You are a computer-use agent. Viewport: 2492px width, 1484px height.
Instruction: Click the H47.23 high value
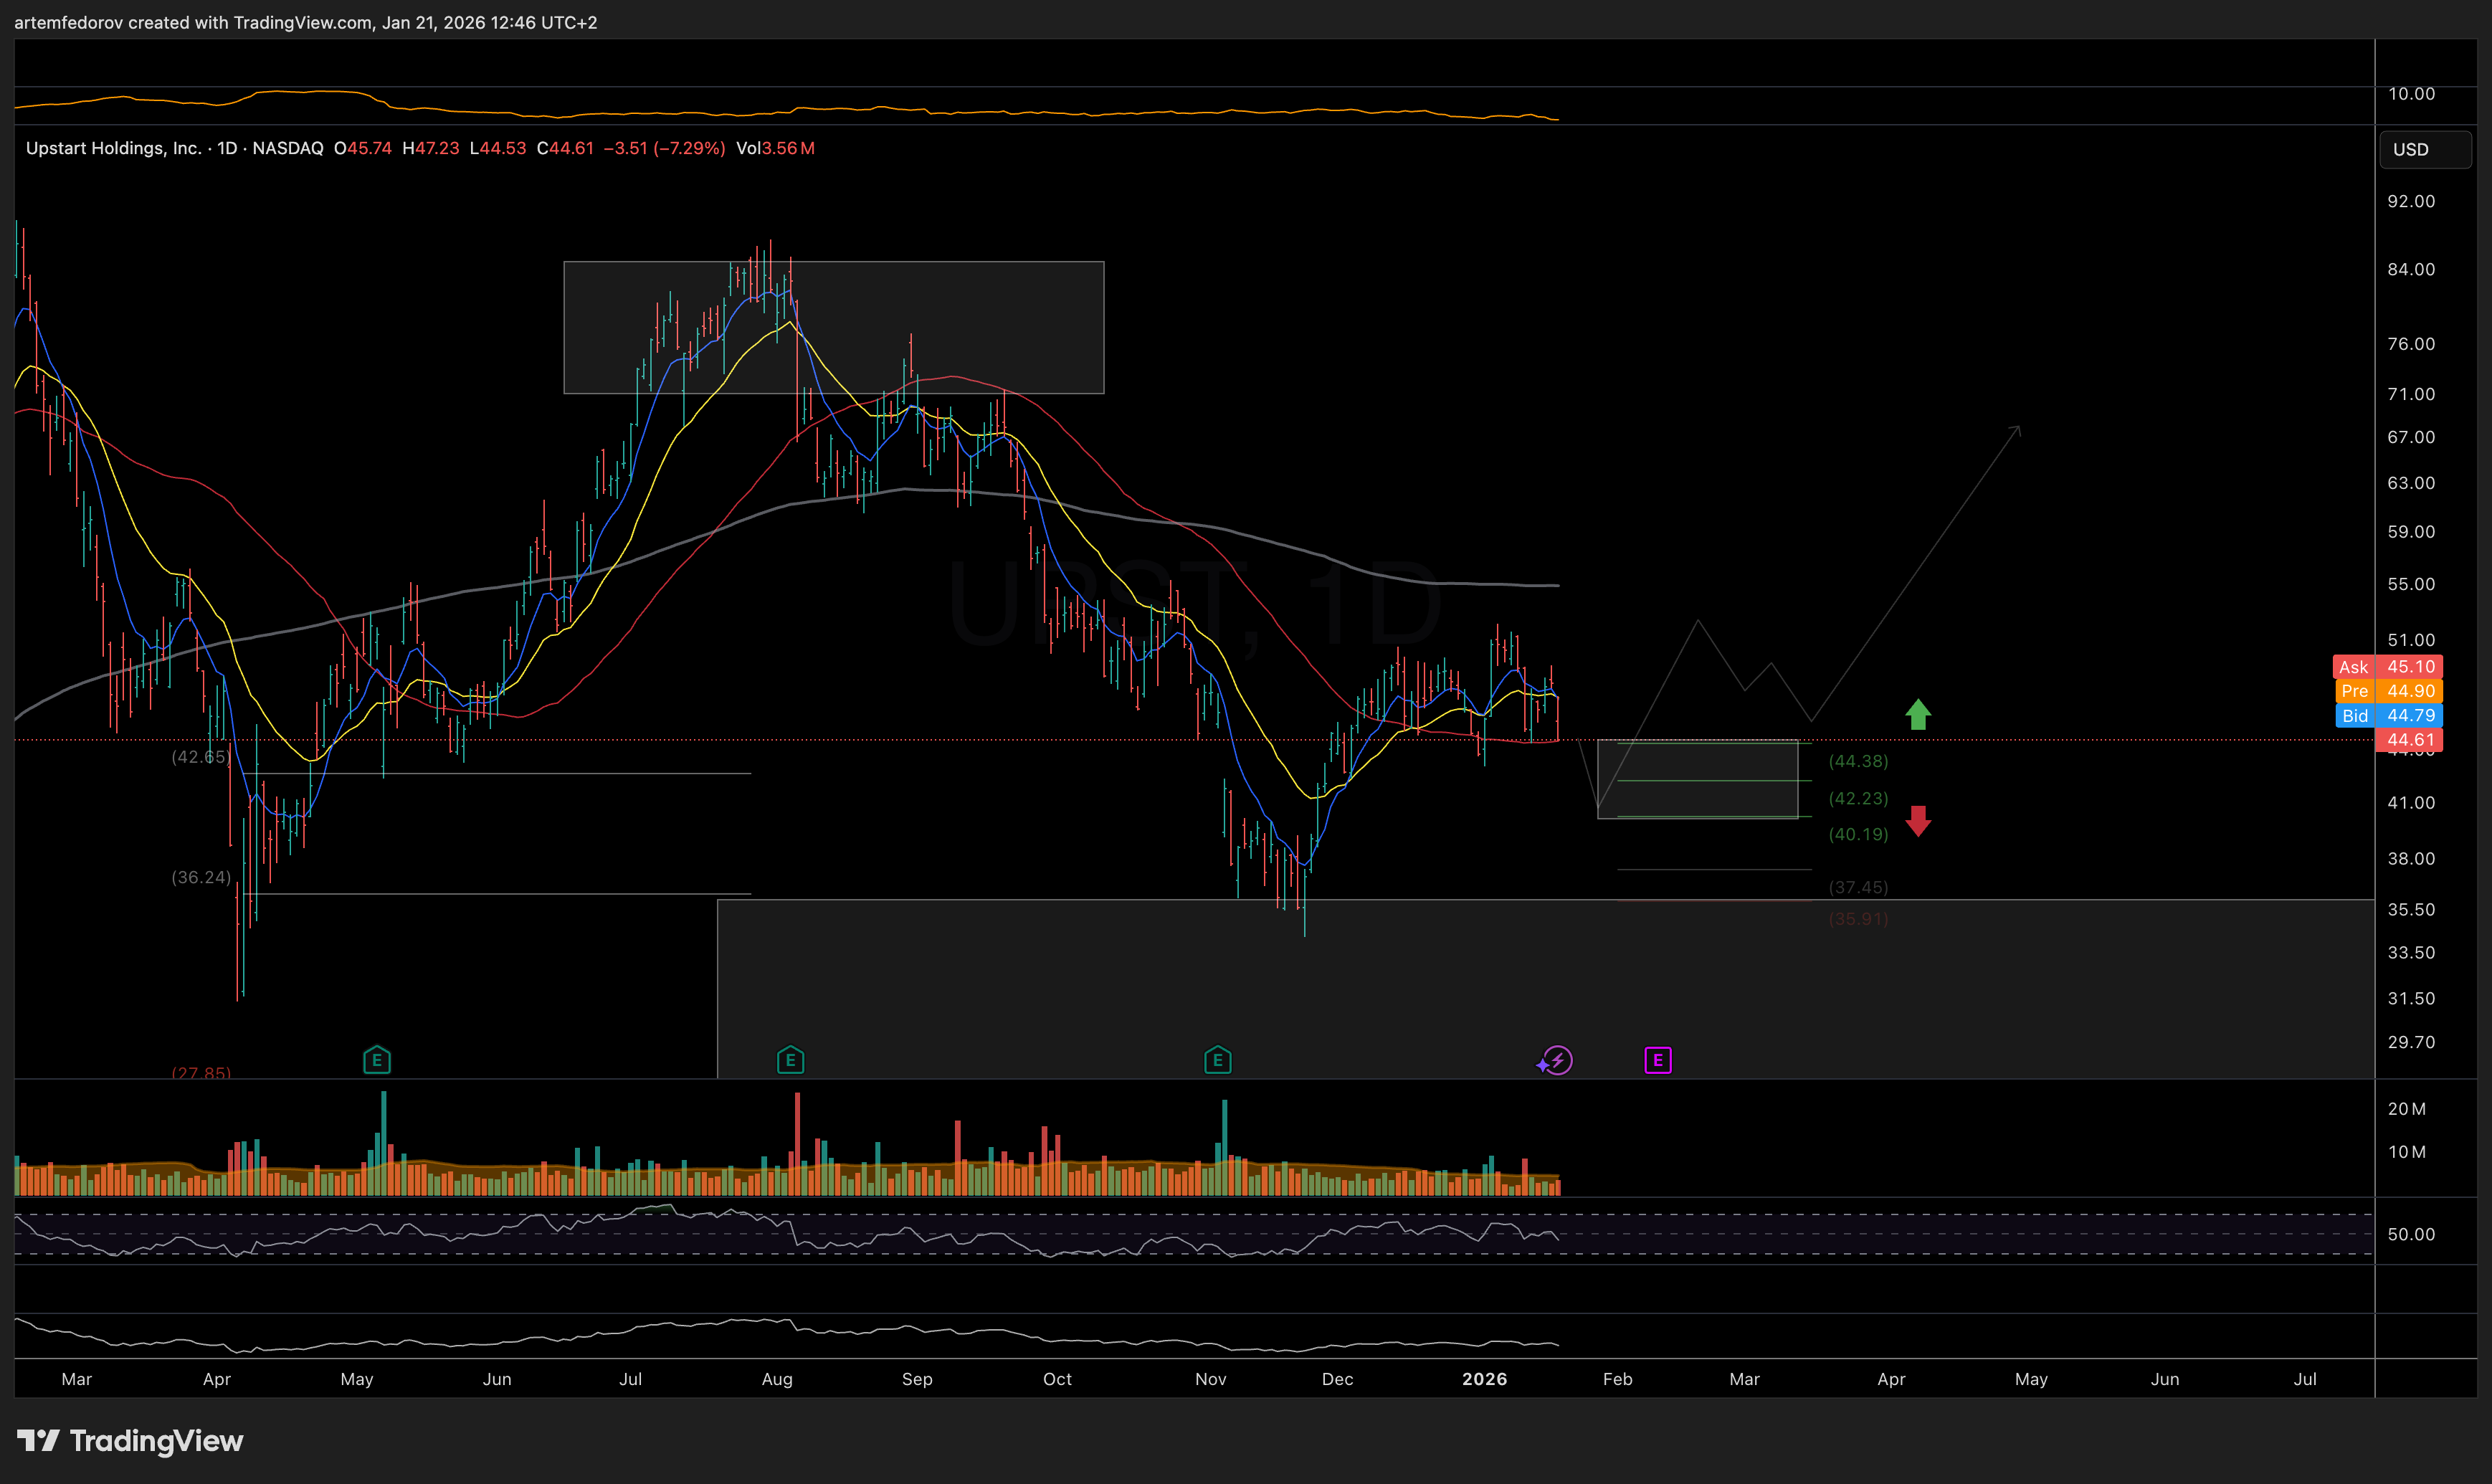pos(430,148)
